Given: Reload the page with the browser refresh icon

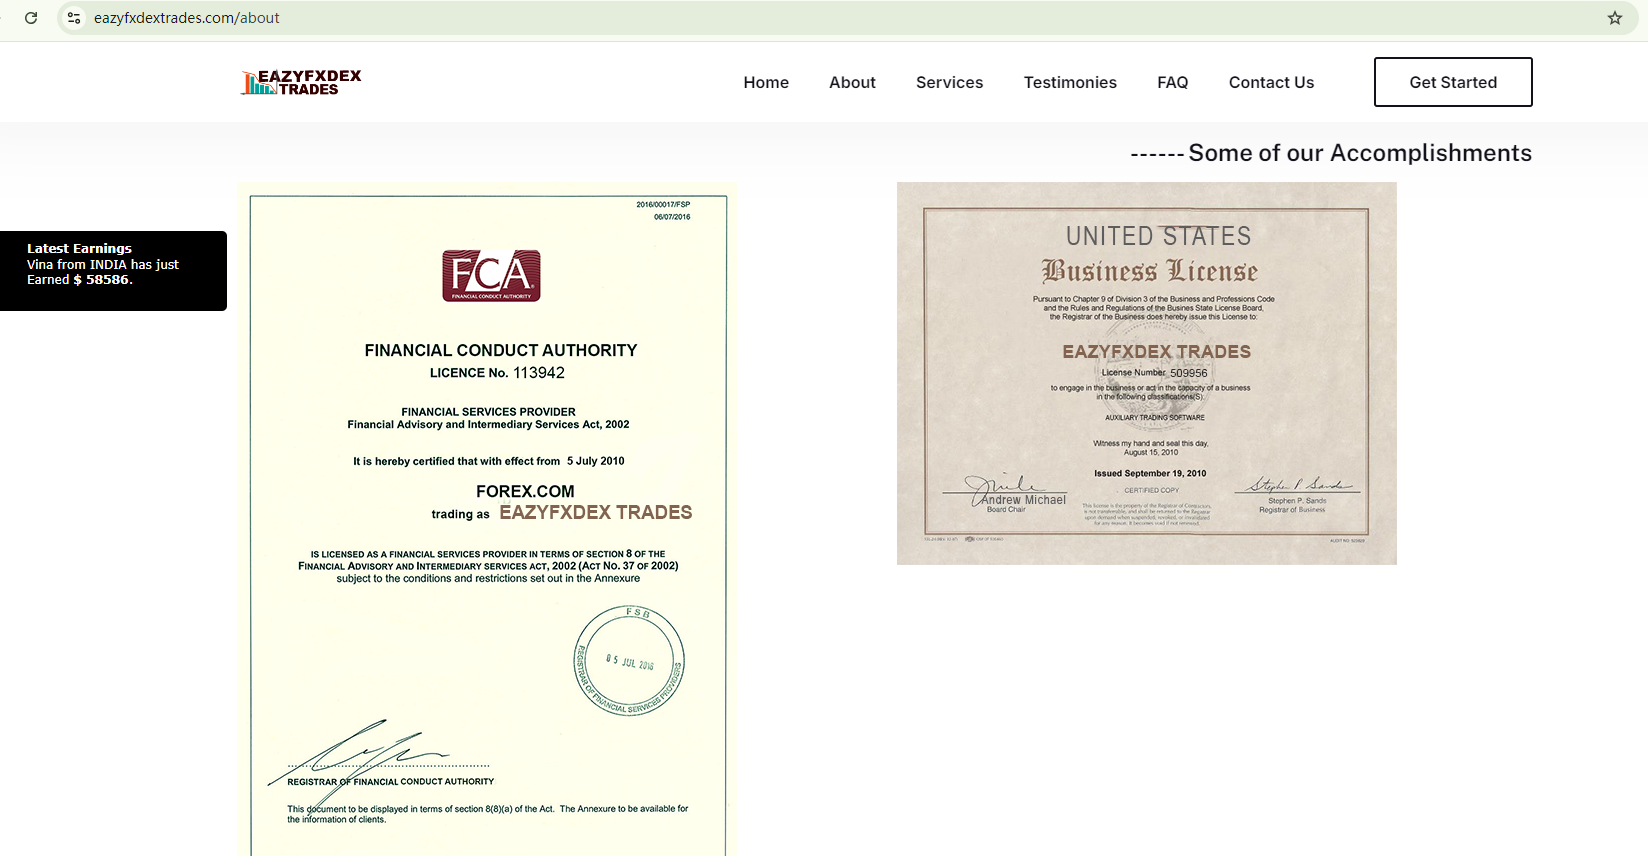Looking at the screenshot, I should [x=31, y=18].
